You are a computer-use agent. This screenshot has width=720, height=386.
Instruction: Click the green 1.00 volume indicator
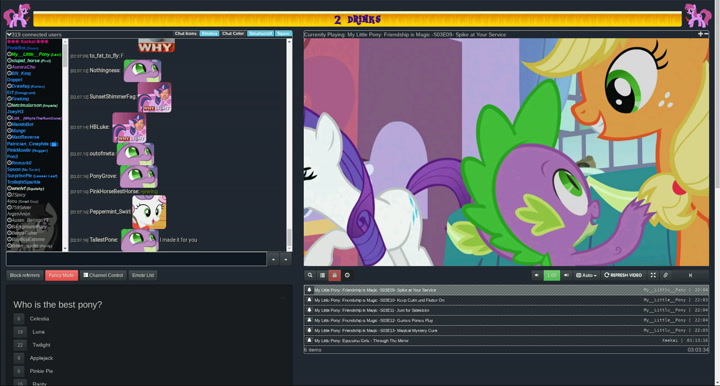pyautogui.click(x=551, y=275)
